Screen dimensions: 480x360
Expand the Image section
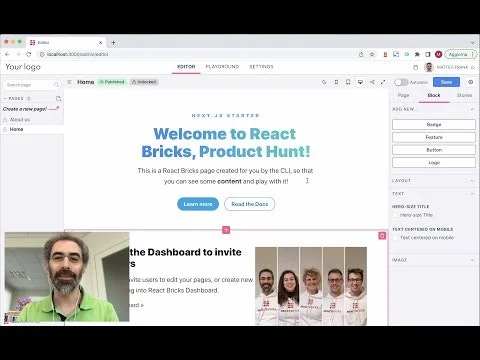click(434, 260)
